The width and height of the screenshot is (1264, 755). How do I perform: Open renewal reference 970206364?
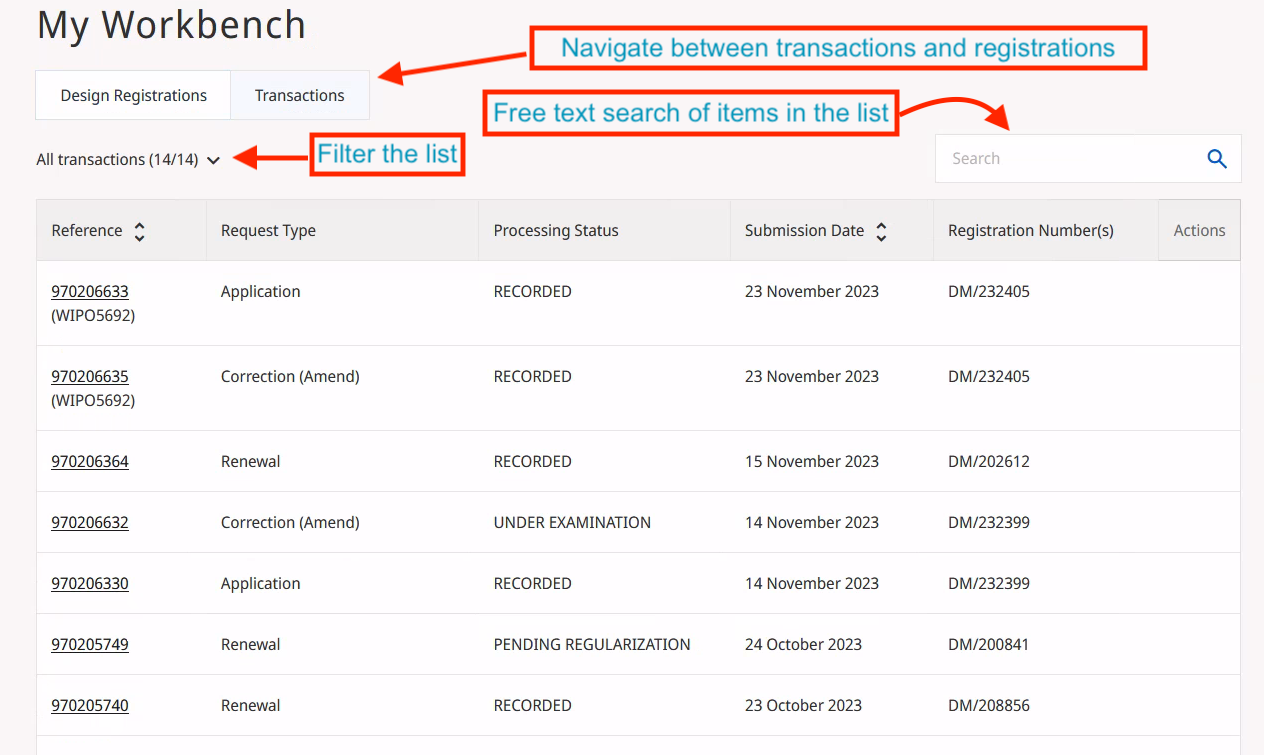[90, 462]
